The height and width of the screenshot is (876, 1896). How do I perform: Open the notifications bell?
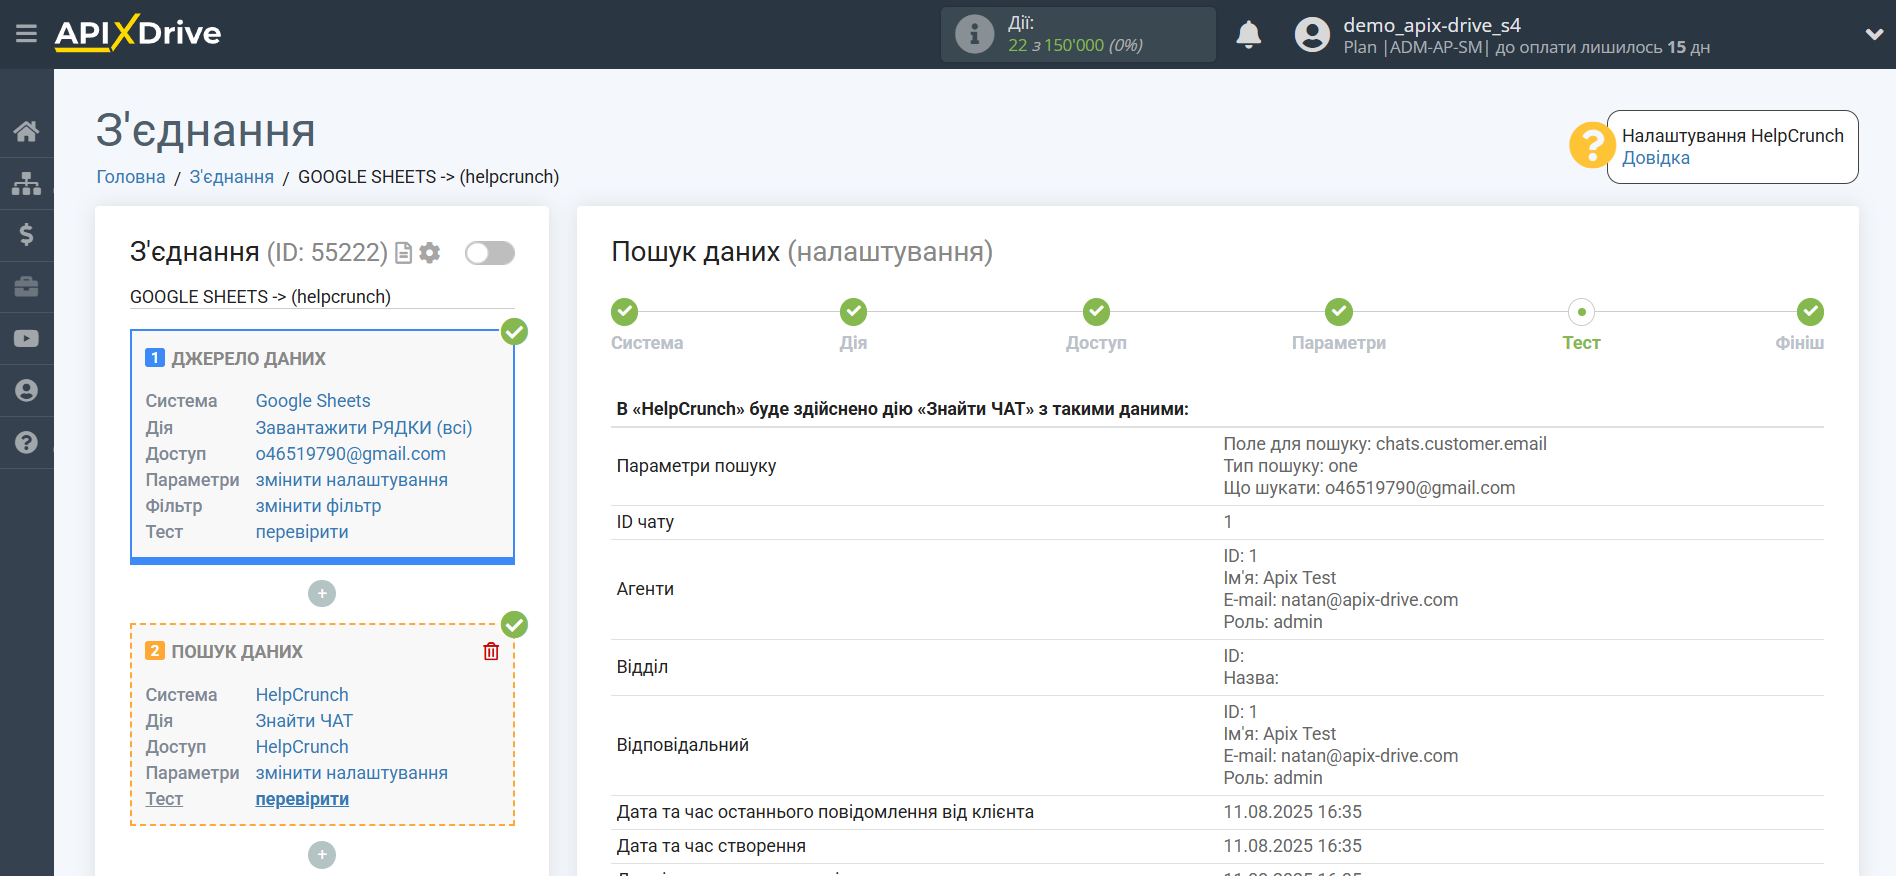coord(1248,34)
